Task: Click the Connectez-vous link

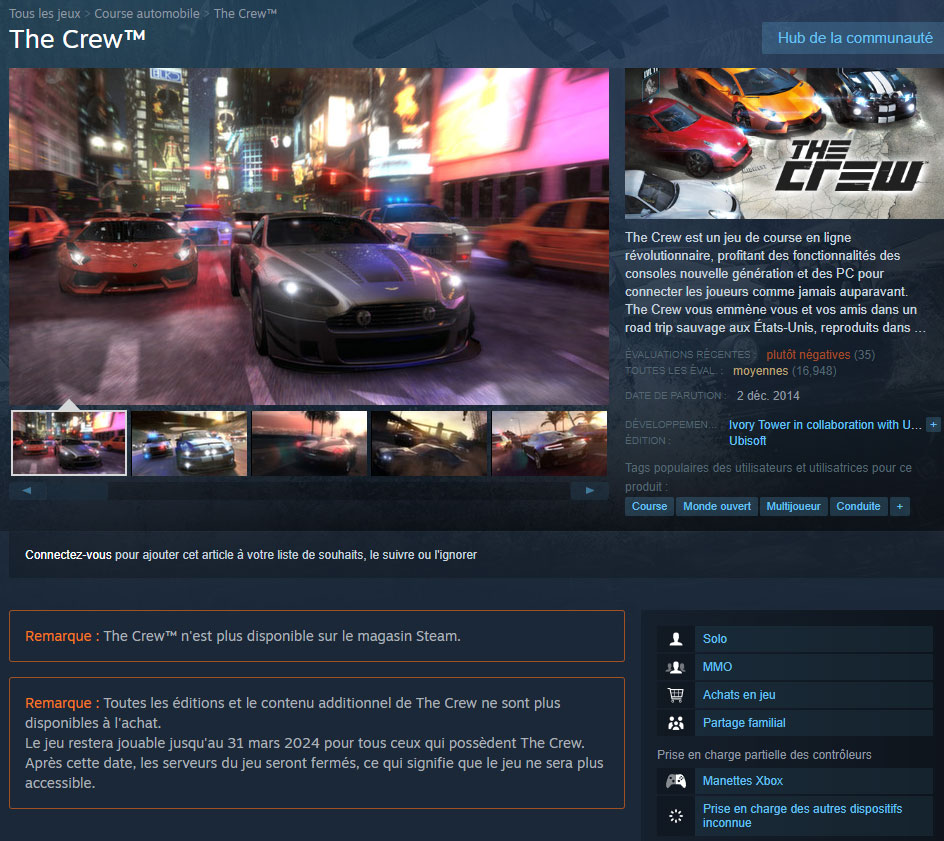Action: 68,554
